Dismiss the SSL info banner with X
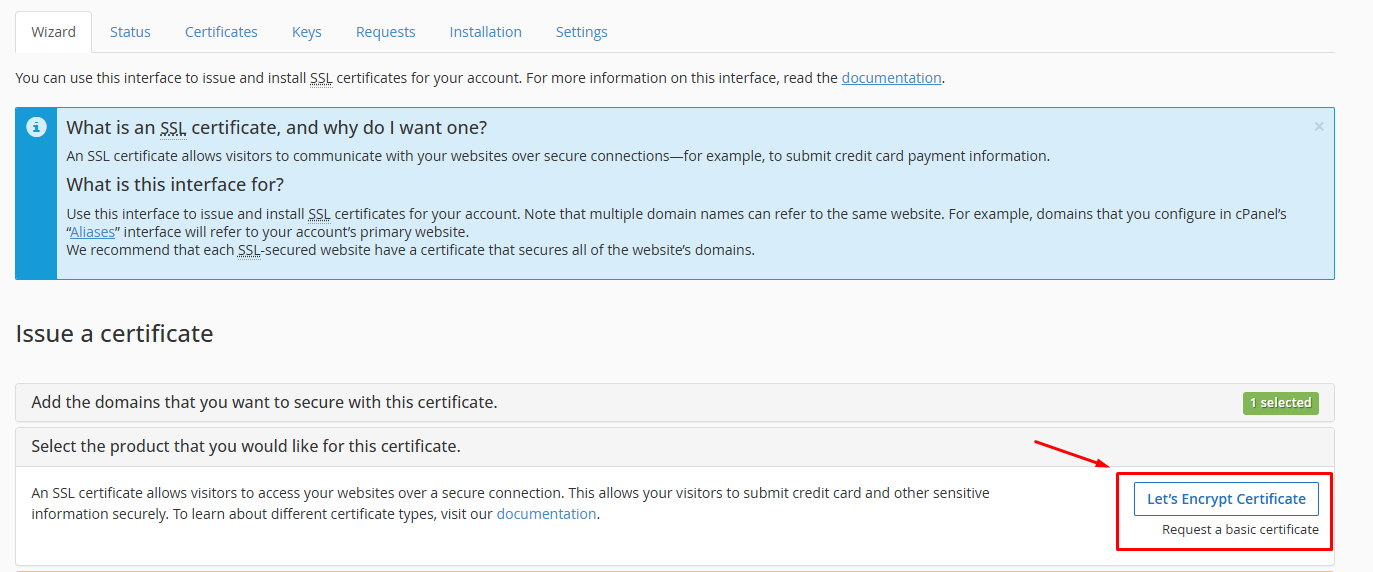The width and height of the screenshot is (1373, 572). pos(1319,127)
